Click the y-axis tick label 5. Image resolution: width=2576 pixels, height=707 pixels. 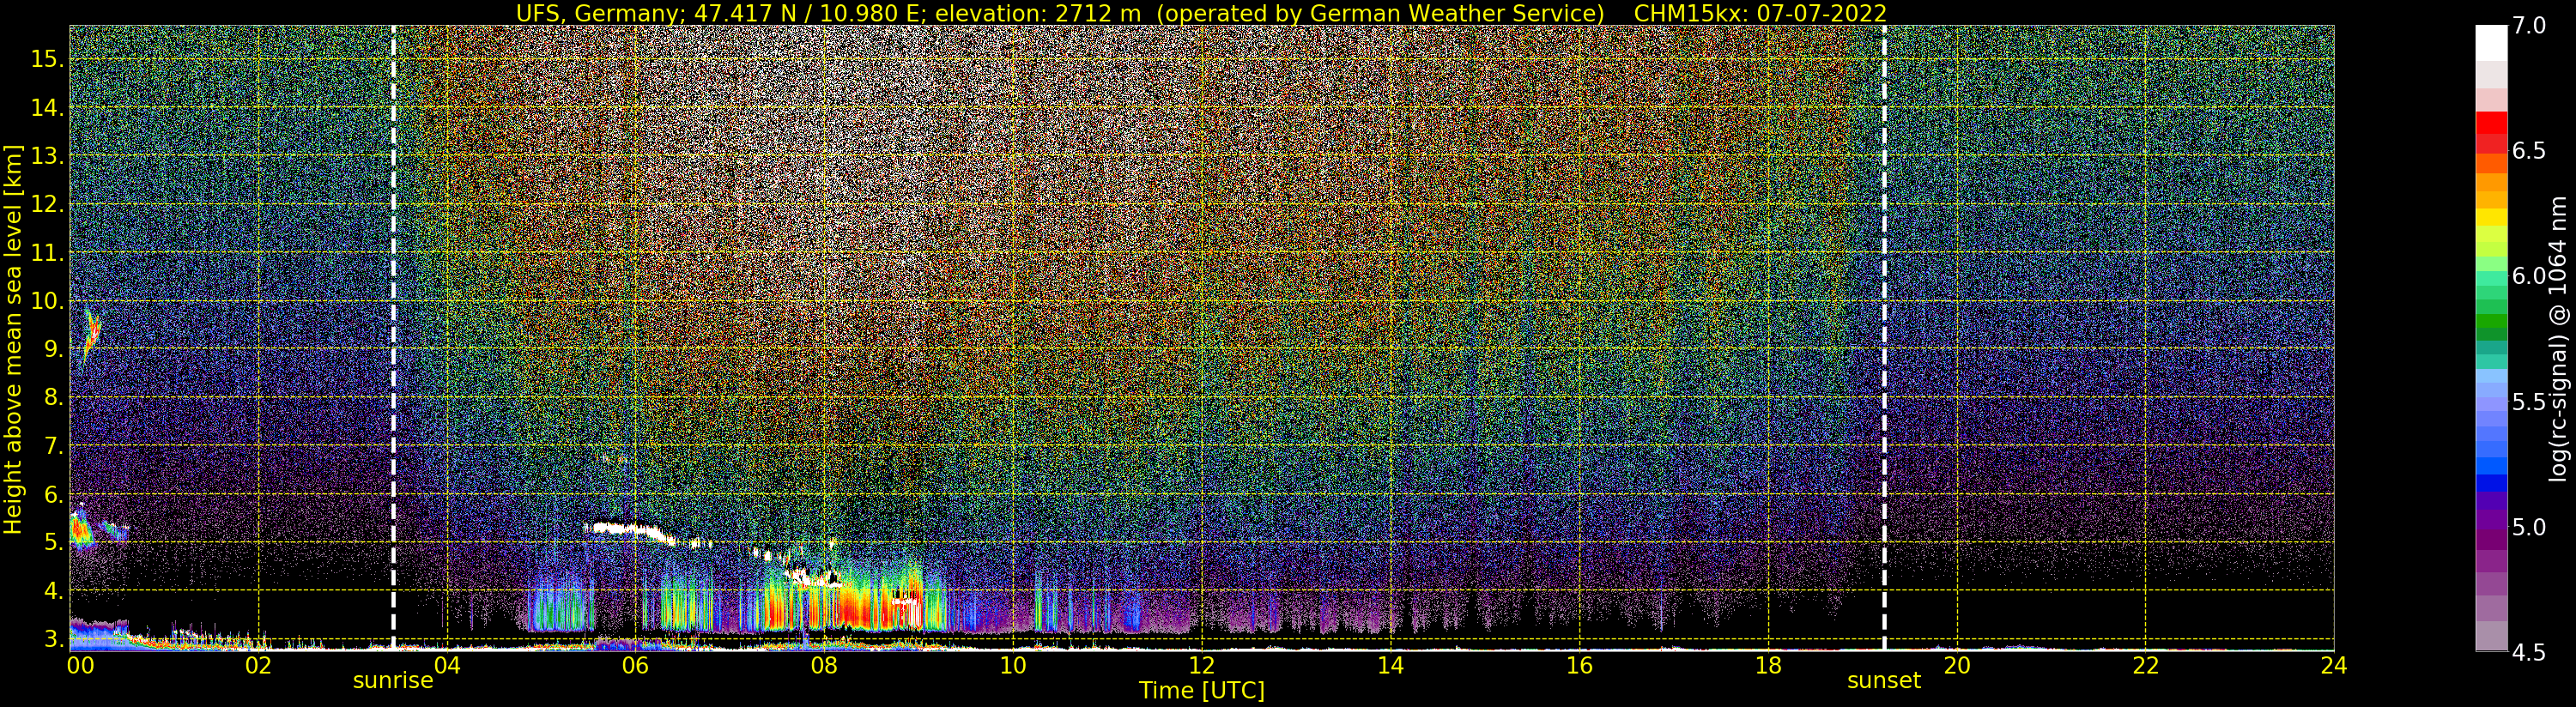[x=53, y=542]
